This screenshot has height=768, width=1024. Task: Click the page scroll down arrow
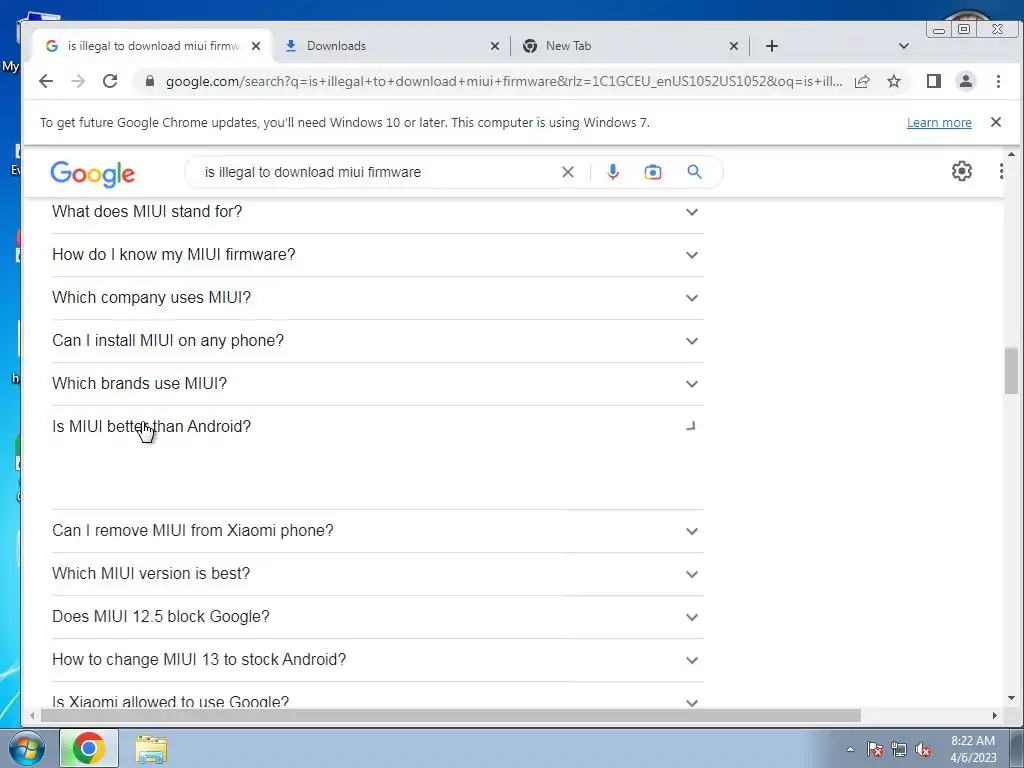point(1011,699)
